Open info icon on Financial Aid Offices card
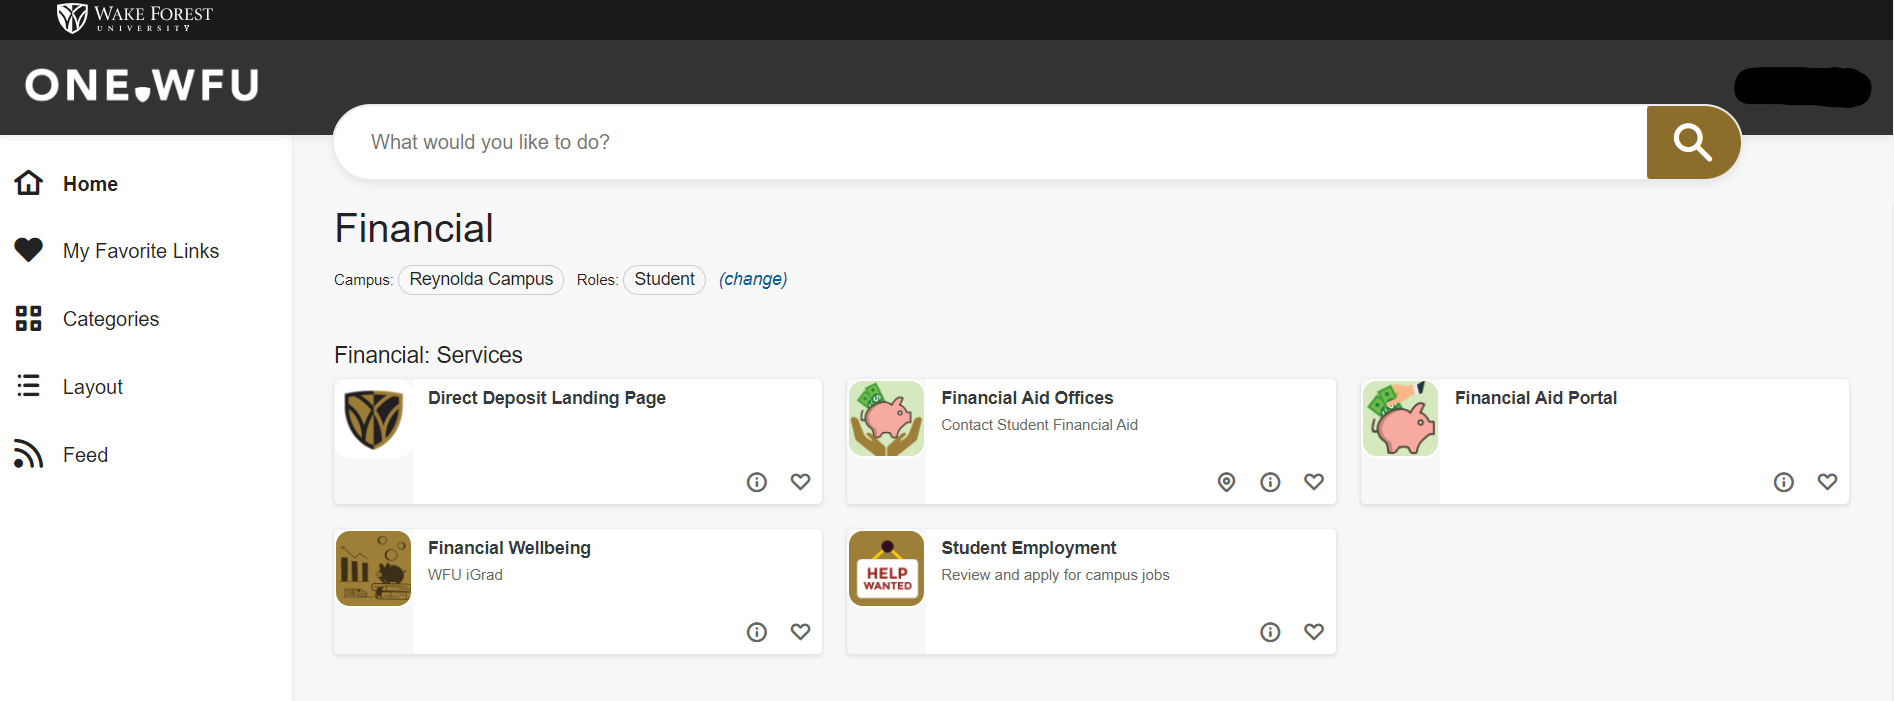The width and height of the screenshot is (1894, 701). click(1270, 482)
